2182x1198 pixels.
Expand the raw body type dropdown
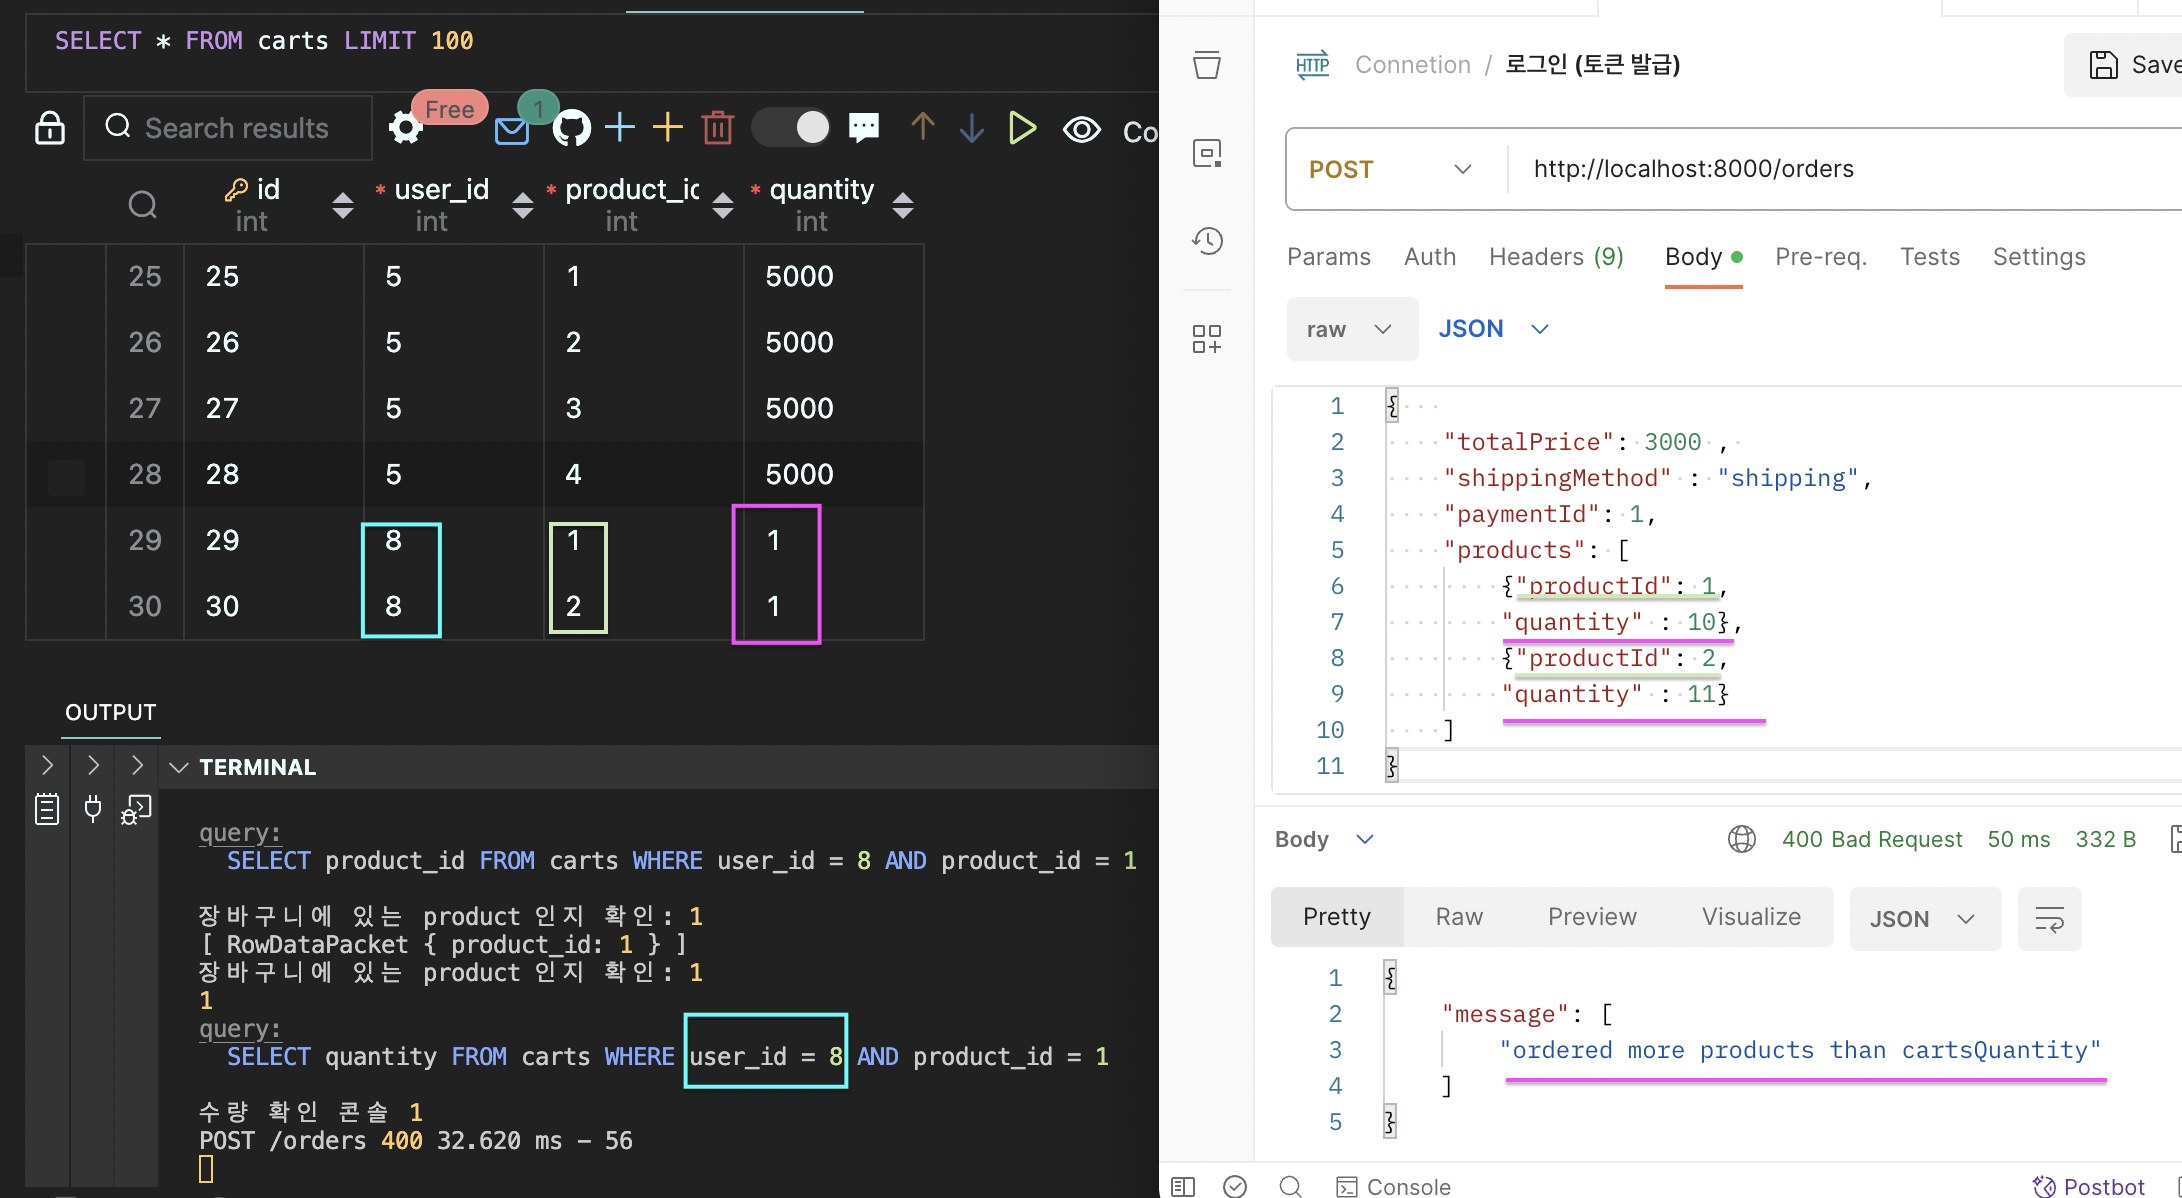[x=1351, y=329]
